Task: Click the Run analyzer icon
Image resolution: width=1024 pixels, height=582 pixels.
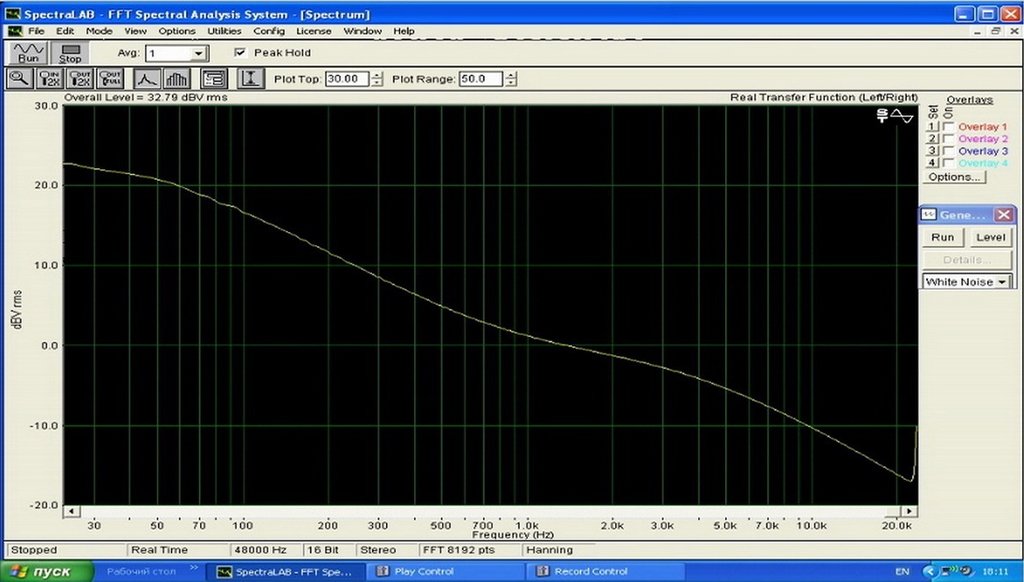Action: 28,52
